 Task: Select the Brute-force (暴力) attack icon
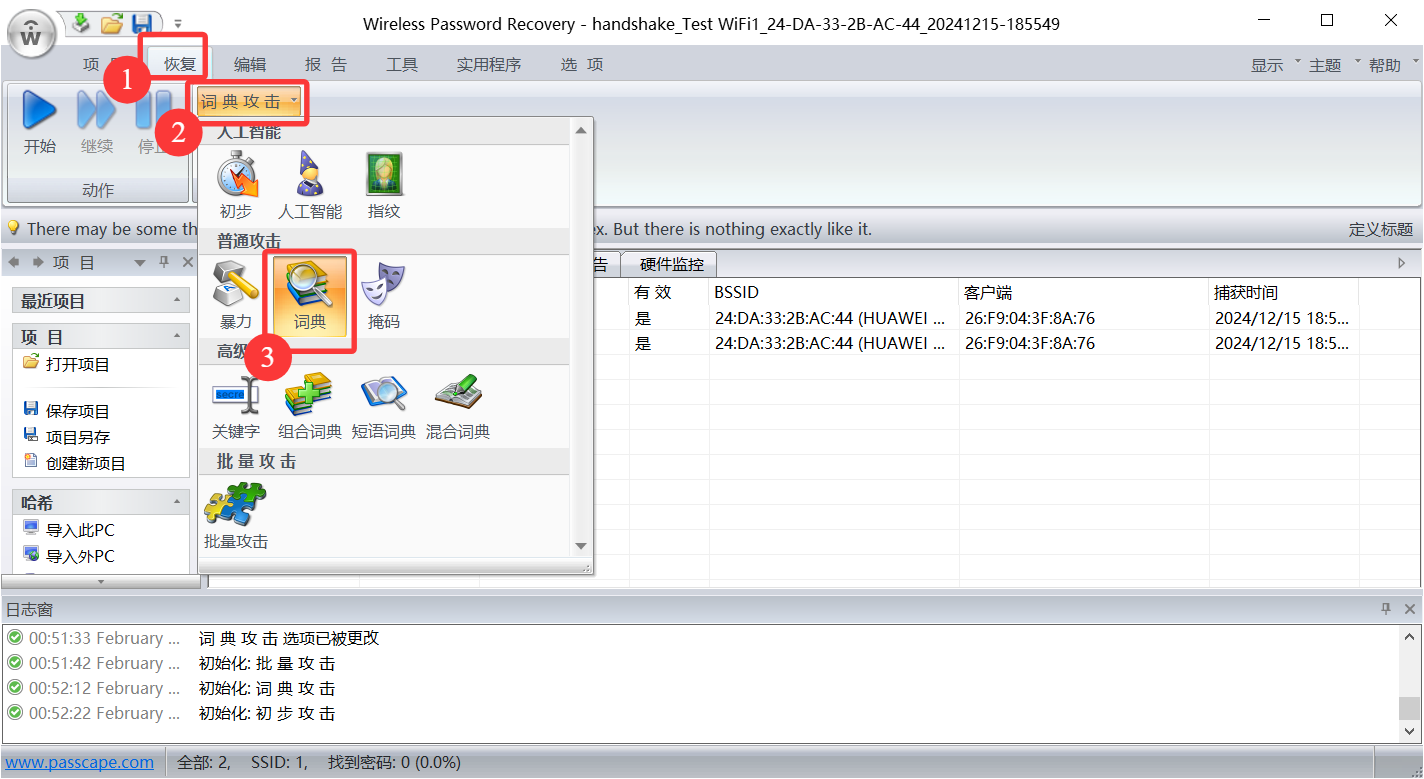click(236, 284)
